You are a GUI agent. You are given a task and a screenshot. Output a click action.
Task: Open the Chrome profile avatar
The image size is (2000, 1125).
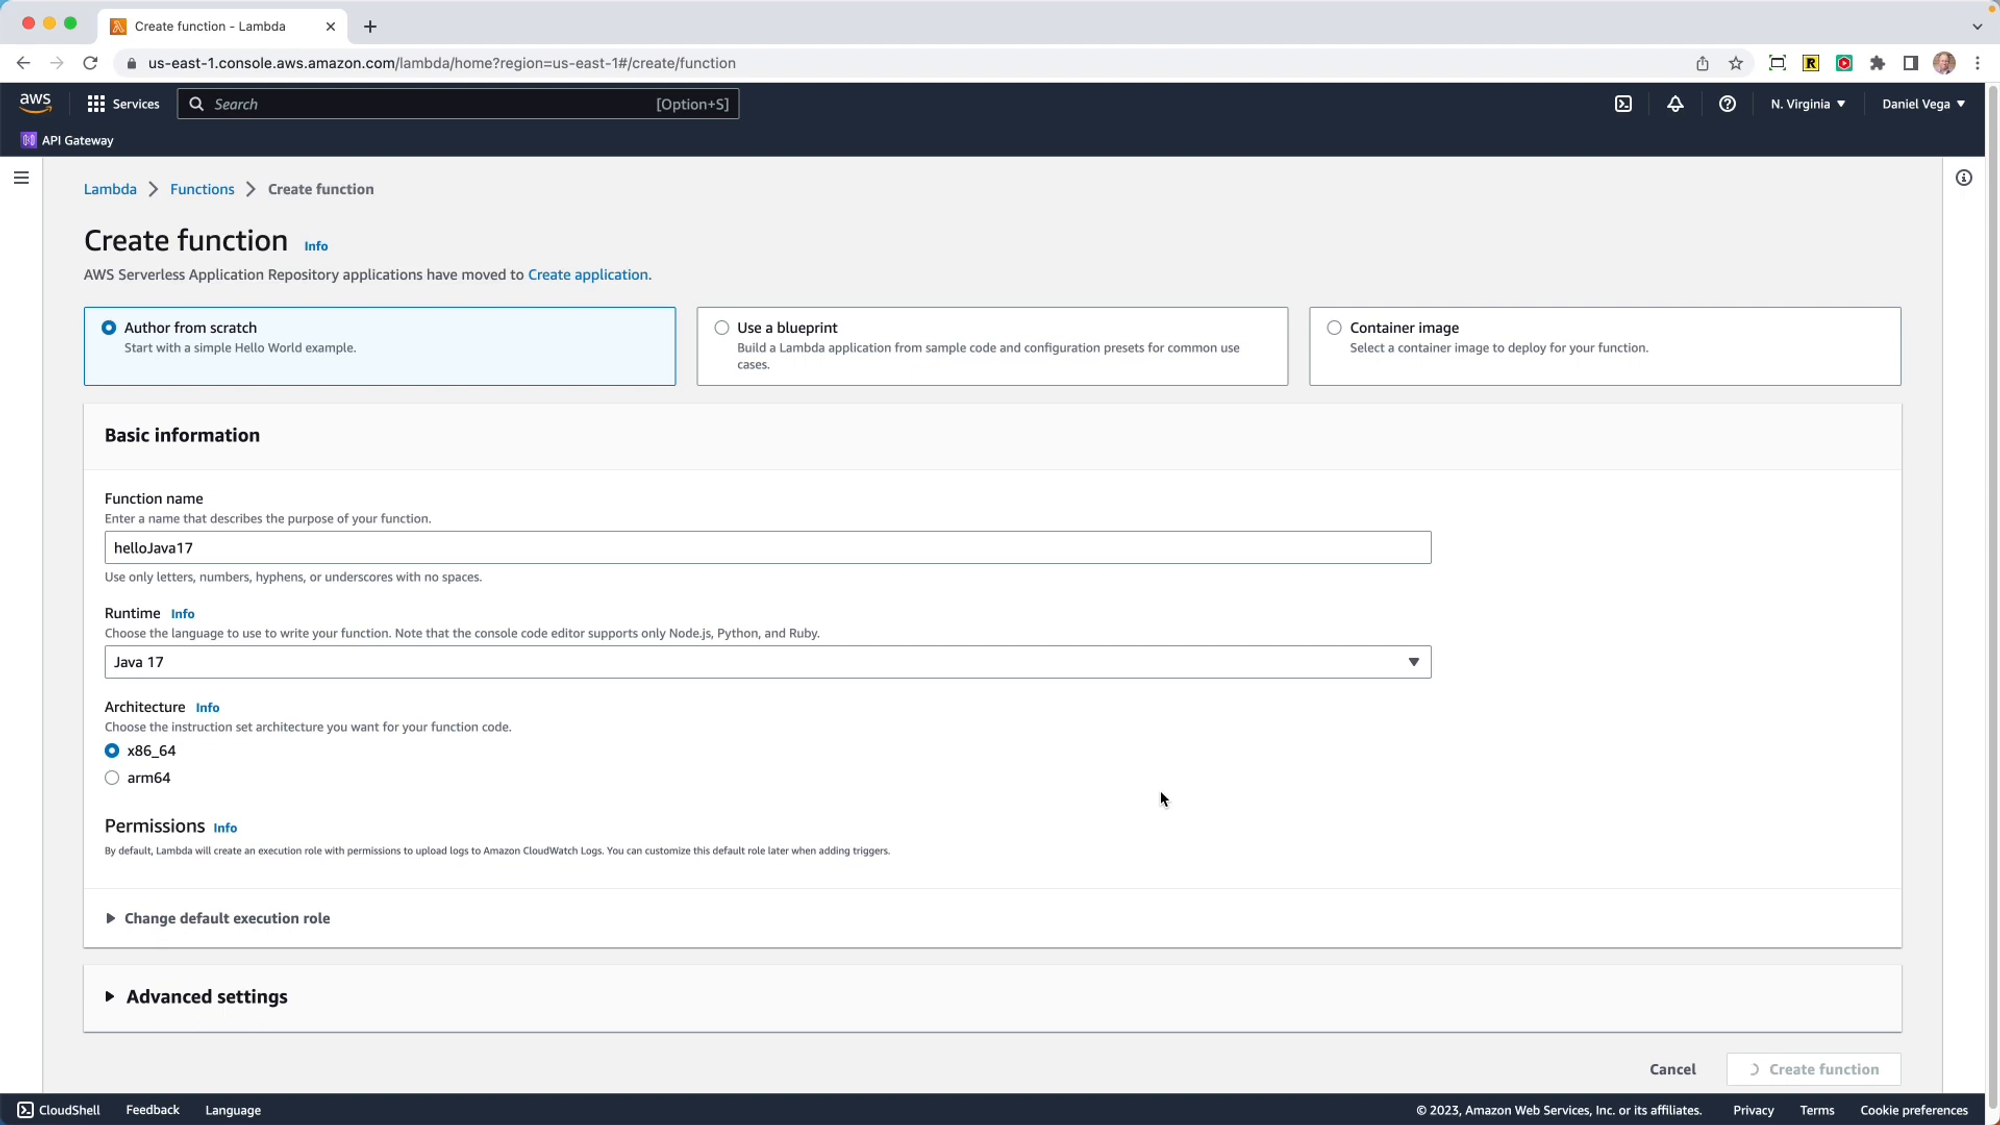[1944, 63]
